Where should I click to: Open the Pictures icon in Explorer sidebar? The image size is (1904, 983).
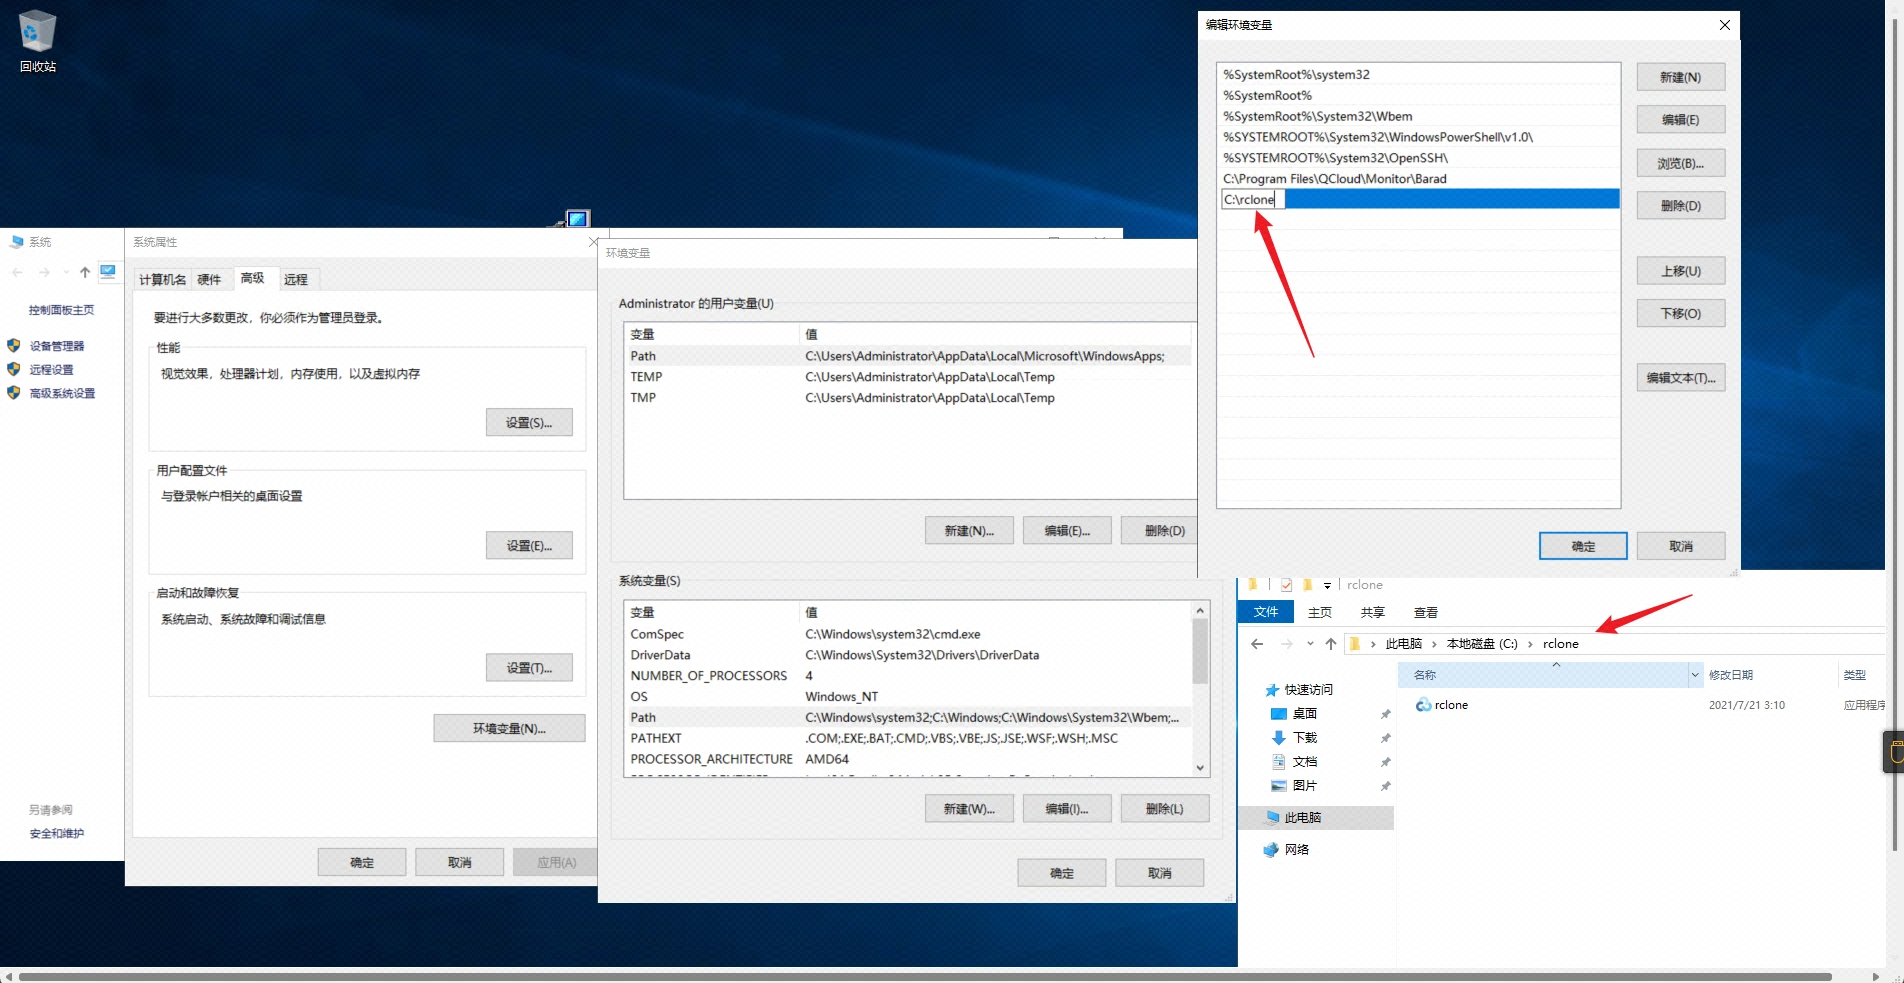click(x=1278, y=786)
